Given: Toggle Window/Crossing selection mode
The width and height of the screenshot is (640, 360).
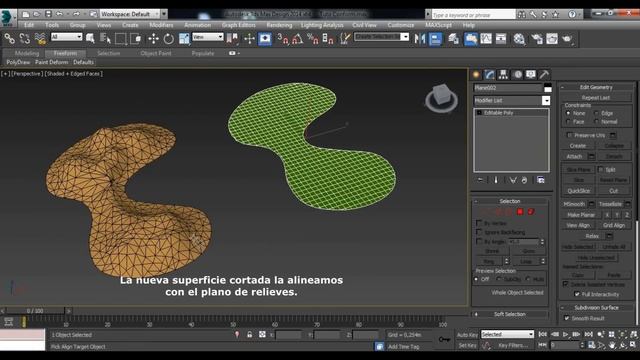Looking at the screenshot, I should pos(136,39).
